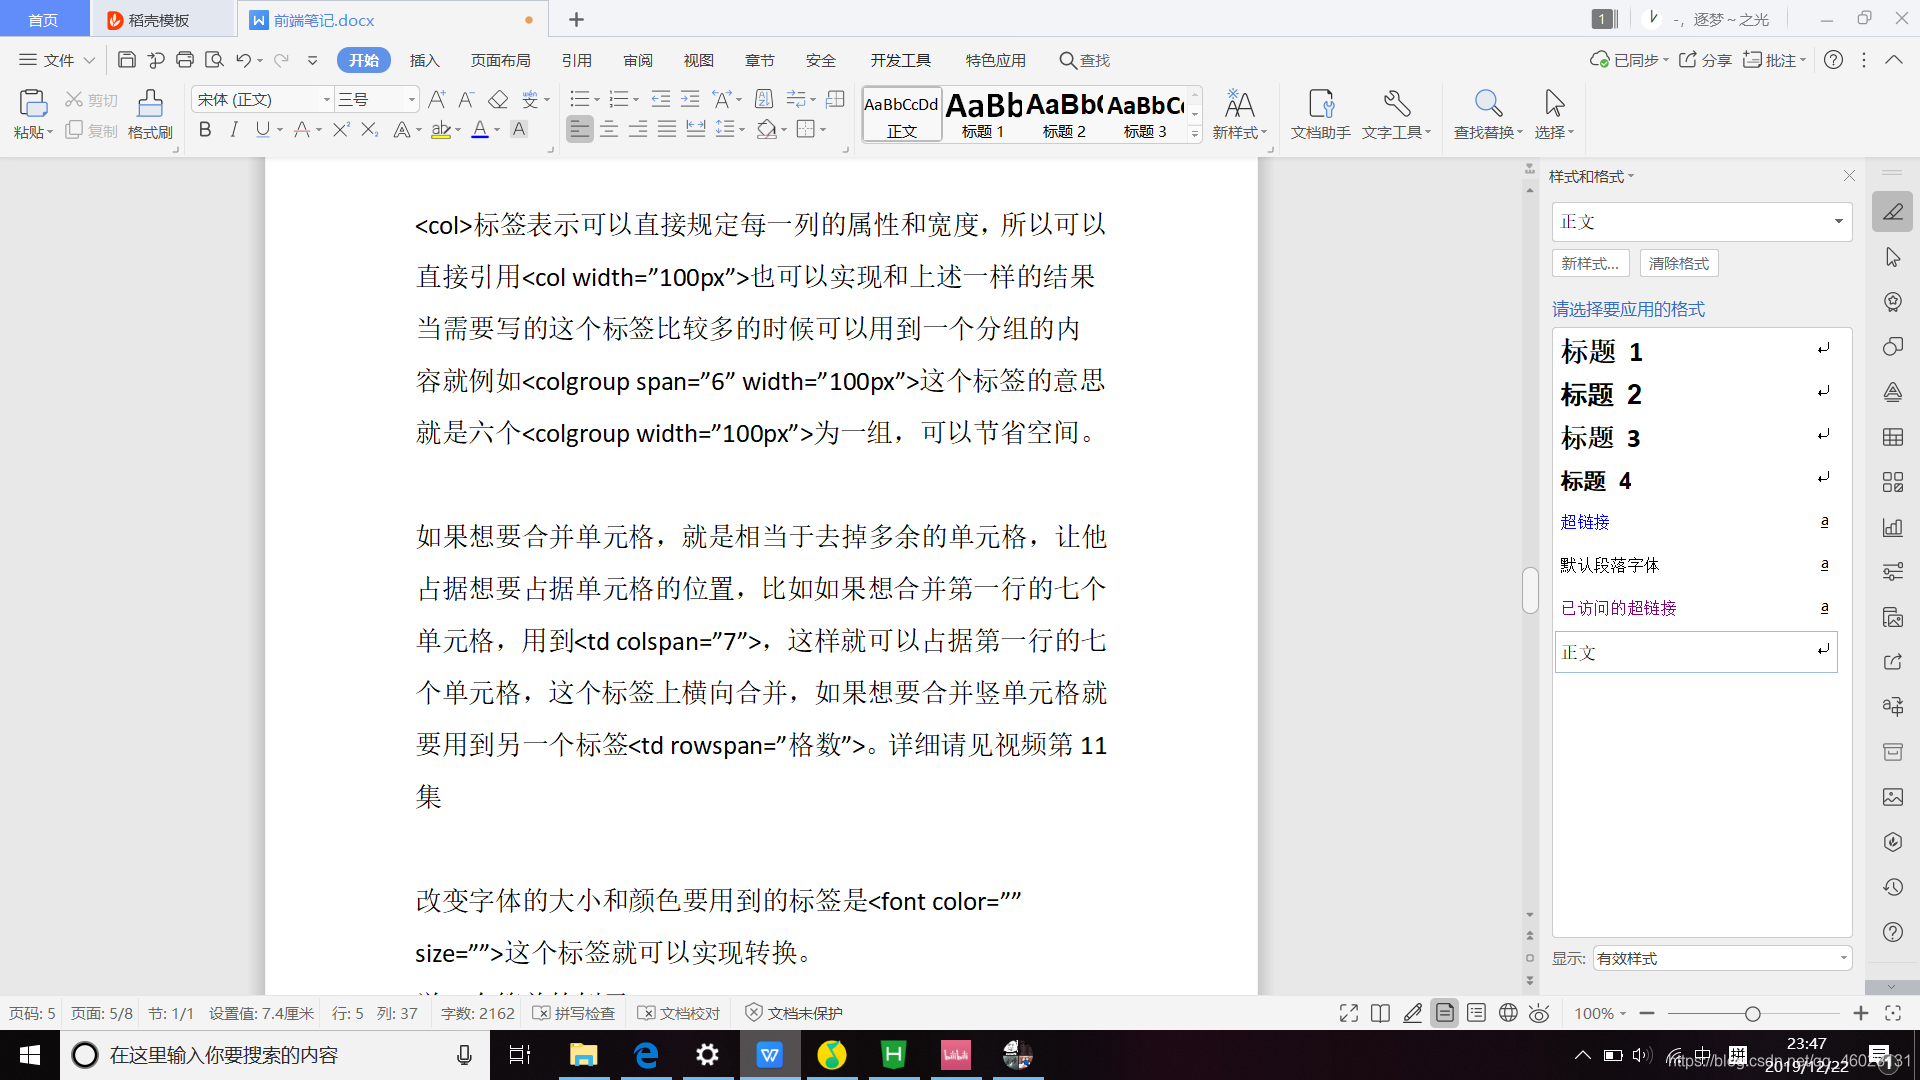The height and width of the screenshot is (1080, 1920).
Task: Click the 新样式... button in styles panel
Action: point(1590,263)
